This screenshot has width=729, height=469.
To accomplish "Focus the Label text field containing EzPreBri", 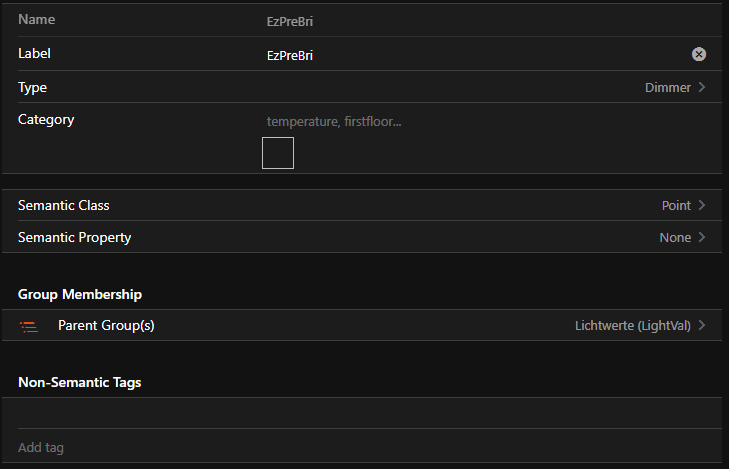I will click(x=470, y=55).
